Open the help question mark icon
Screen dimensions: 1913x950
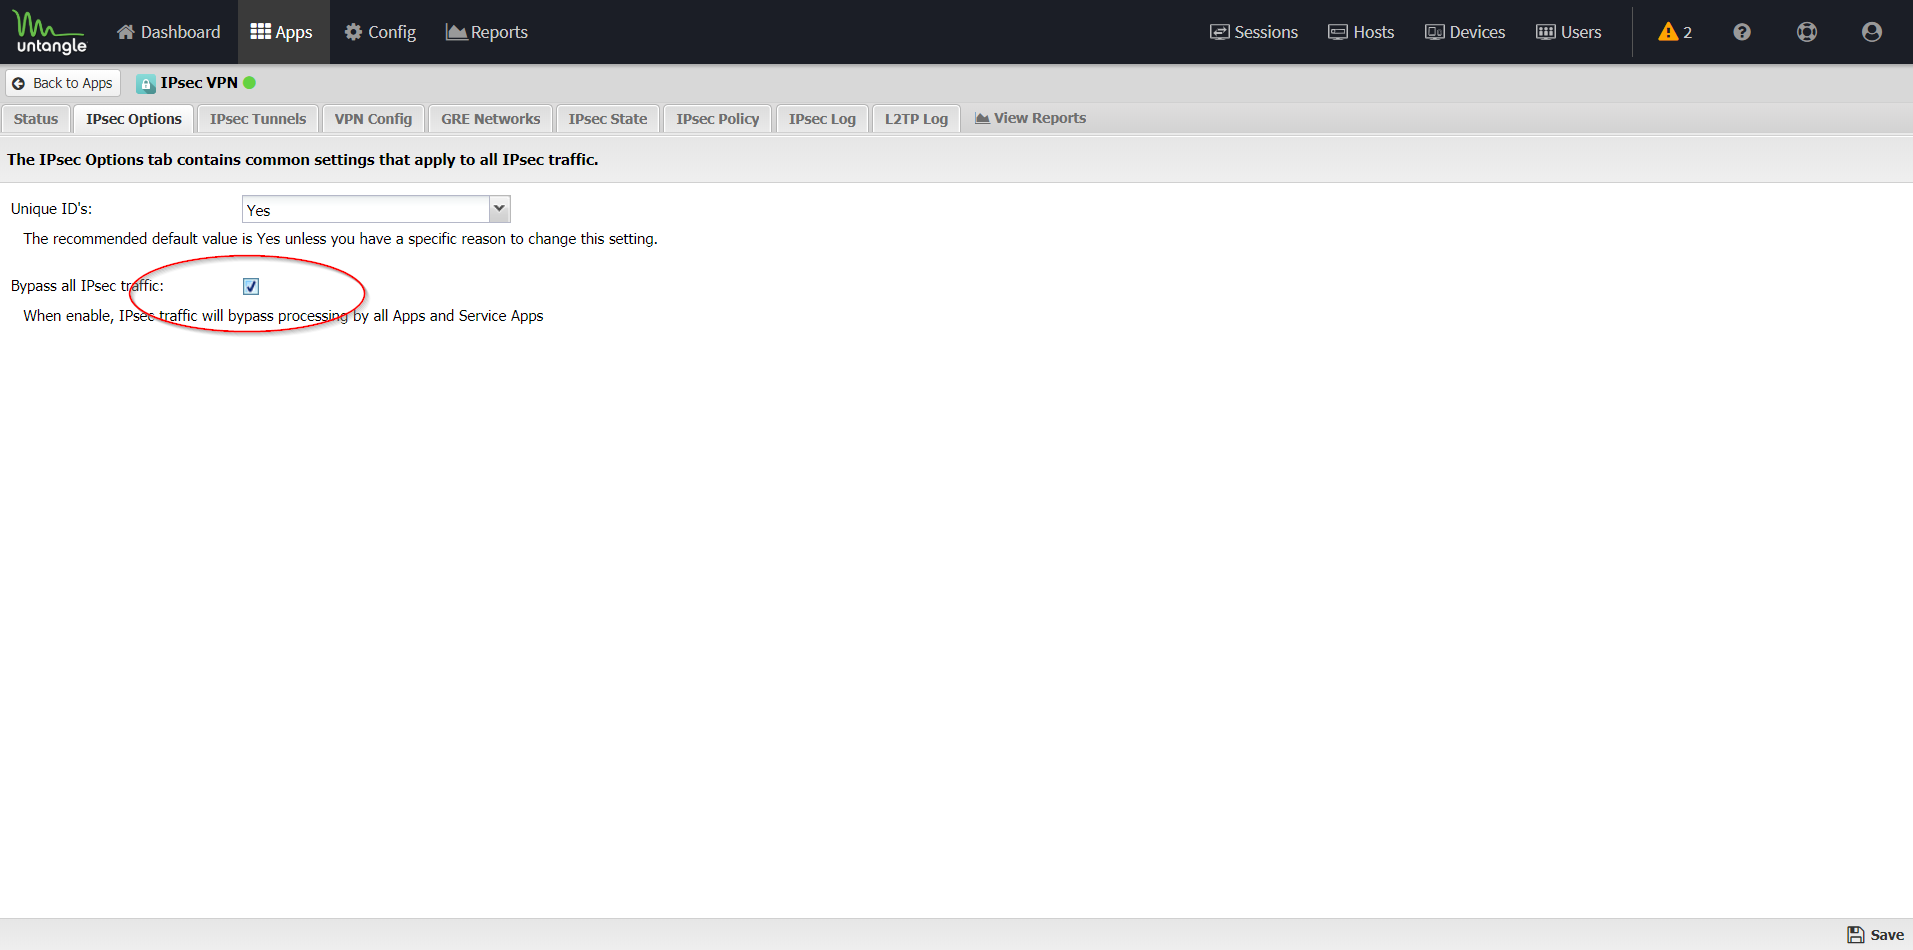click(x=1741, y=32)
